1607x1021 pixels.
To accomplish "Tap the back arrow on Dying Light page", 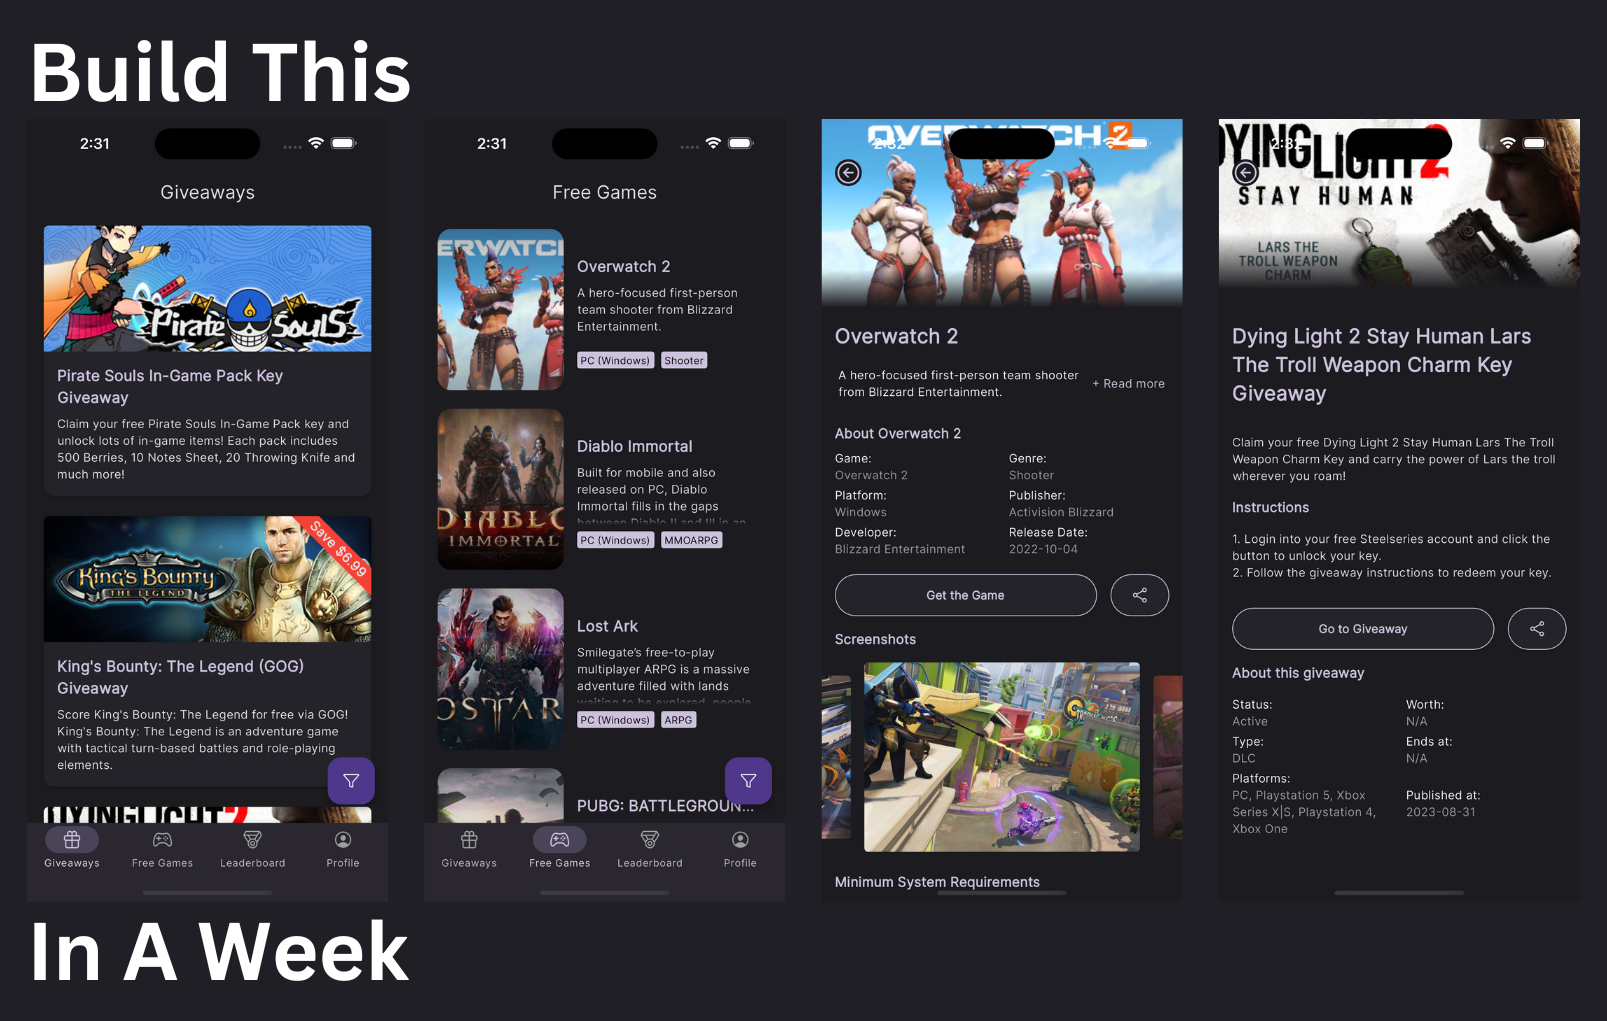I will pyautogui.click(x=1245, y=173).
